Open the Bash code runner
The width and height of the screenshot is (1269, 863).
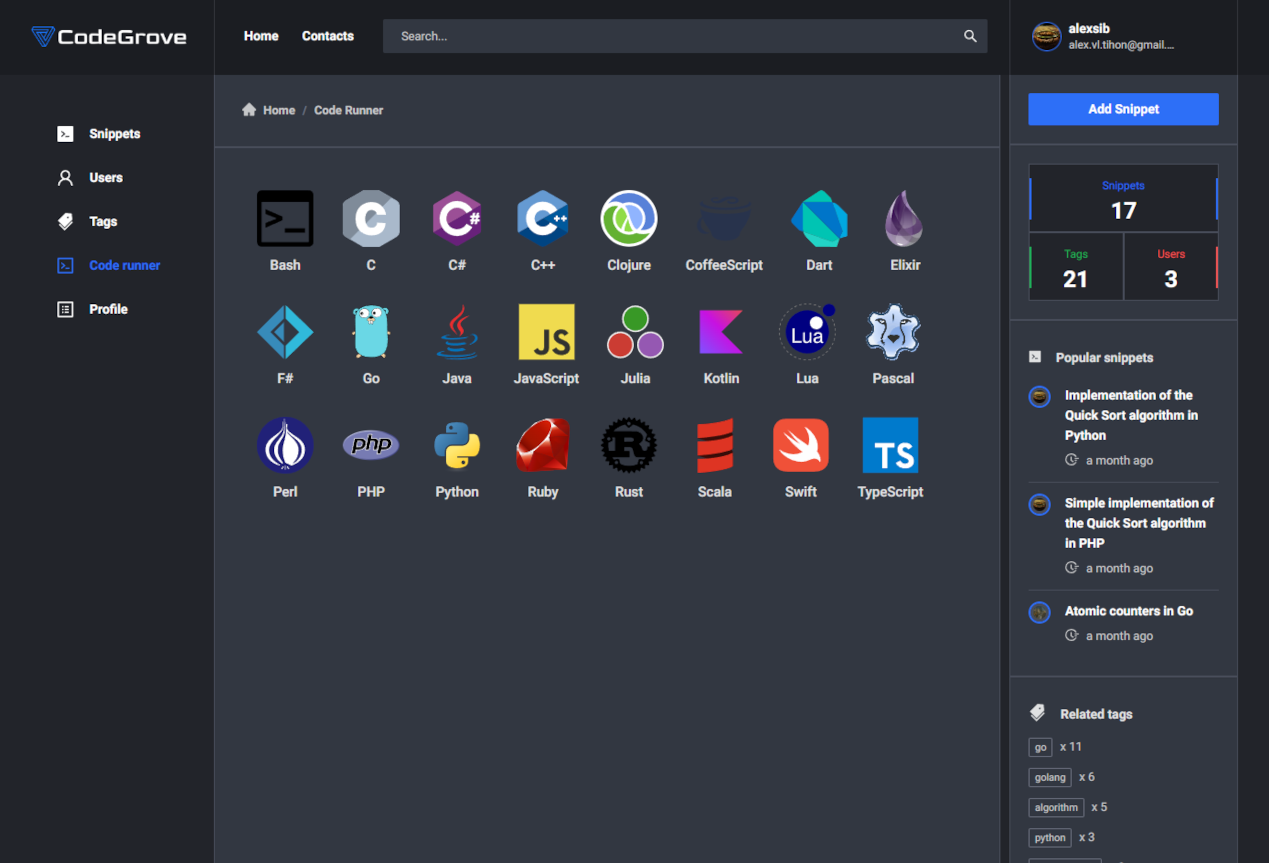pyautogui.click(x=285, y=218)
